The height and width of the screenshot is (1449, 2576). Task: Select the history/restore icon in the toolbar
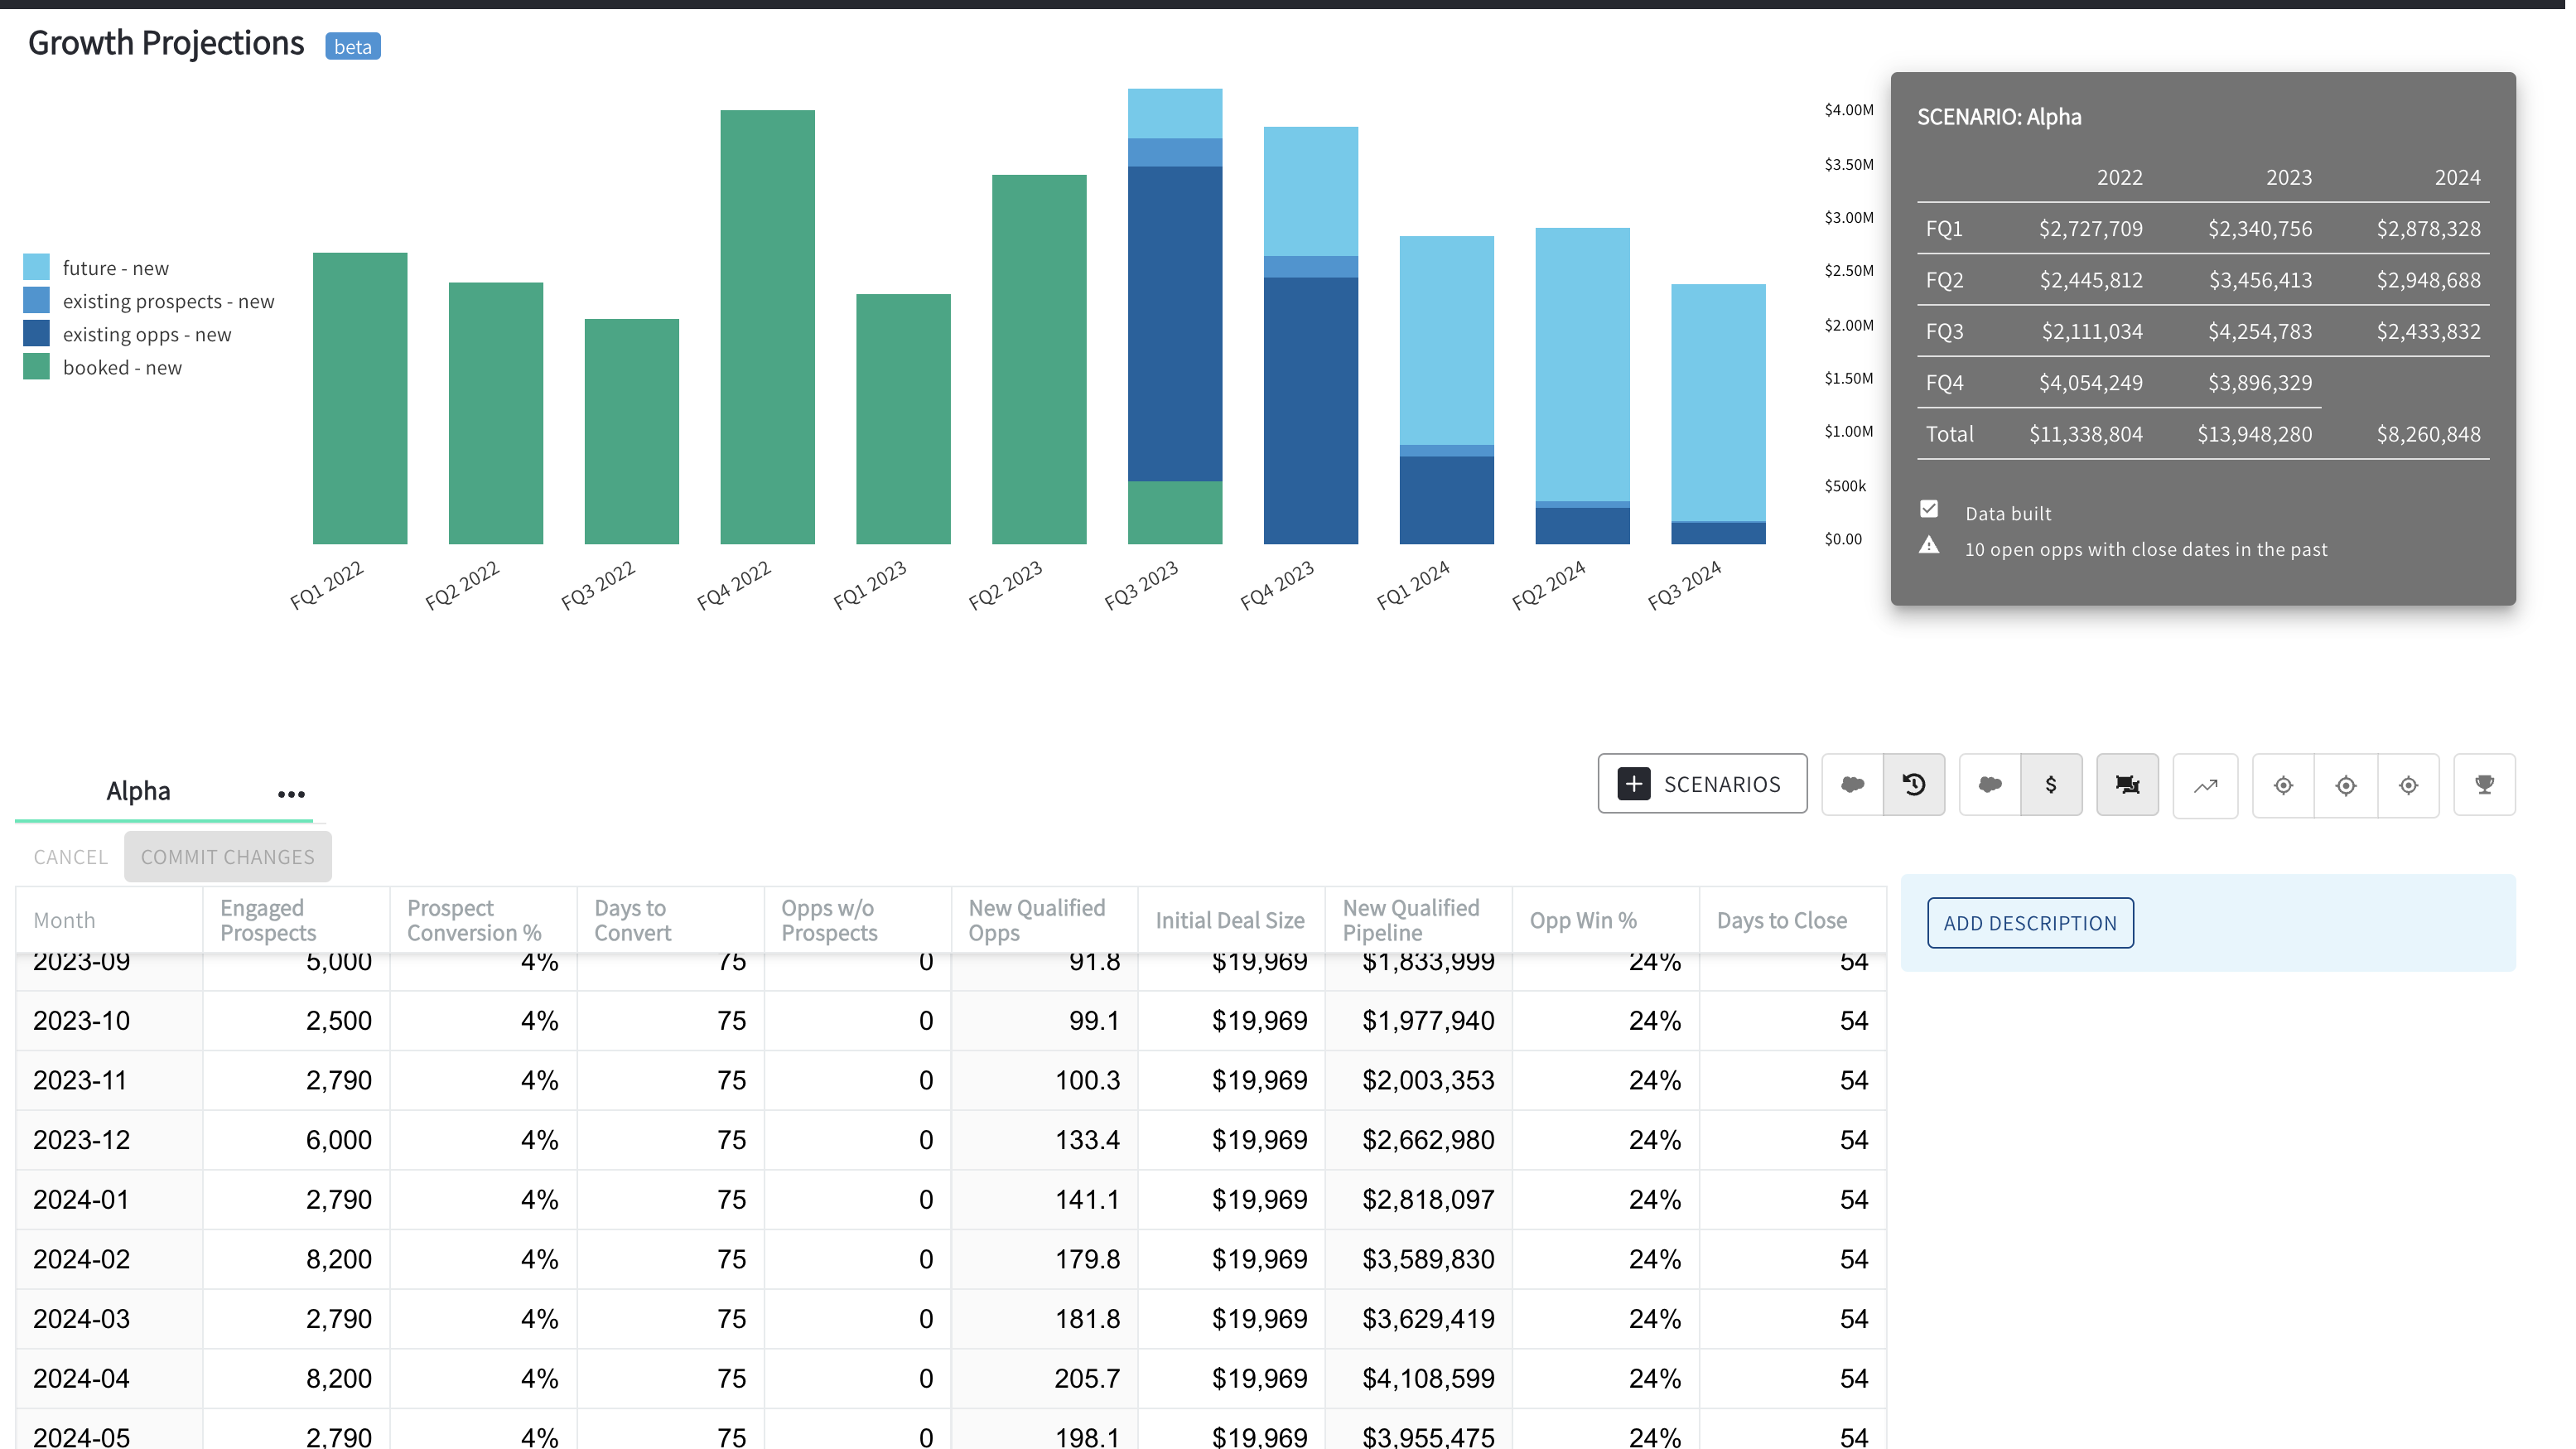(x=1914, y=784)
